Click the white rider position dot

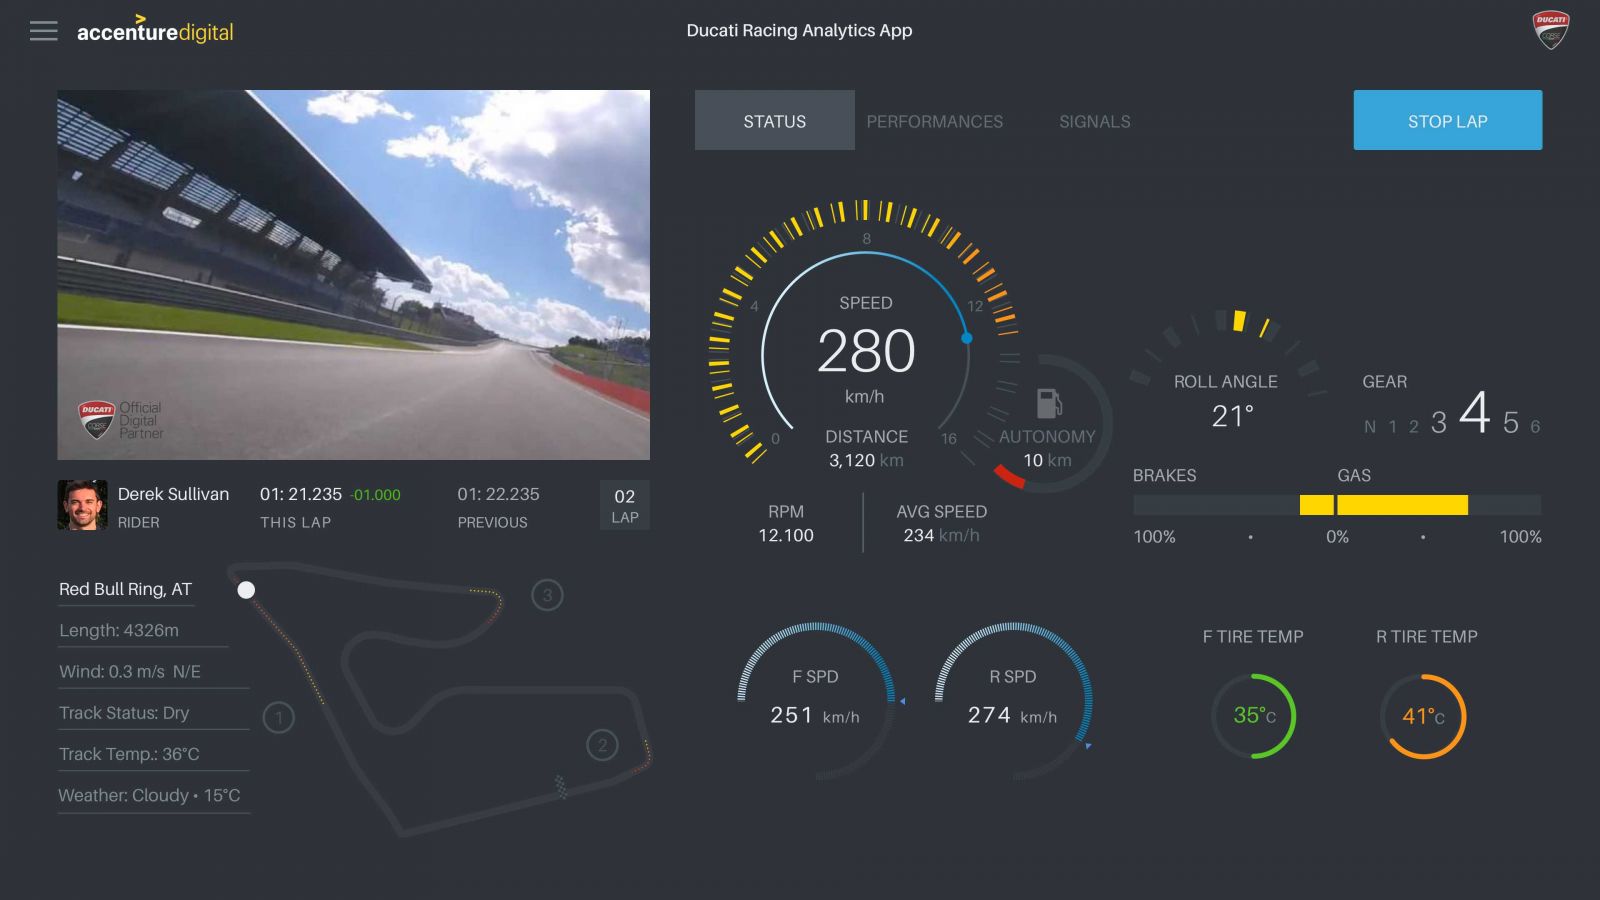point(246,590)
